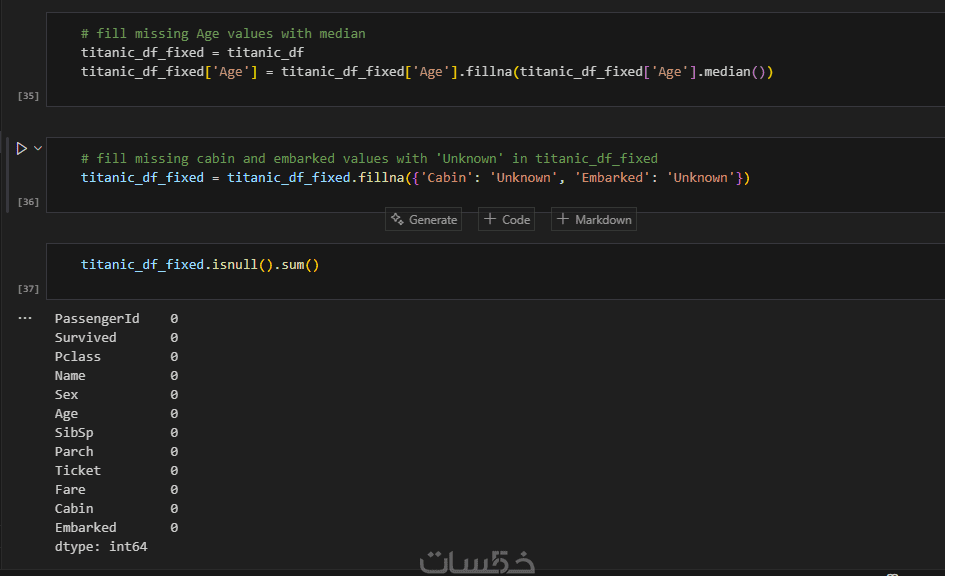The image size is (956, 586).
Task: Select the Survived output row
Action: click(116, 338)
